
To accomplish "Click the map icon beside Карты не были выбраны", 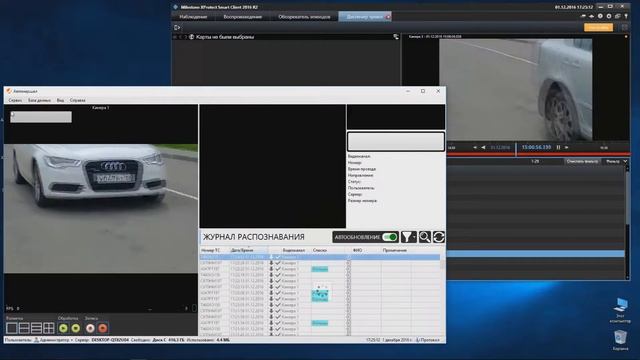I will [191, 37].
